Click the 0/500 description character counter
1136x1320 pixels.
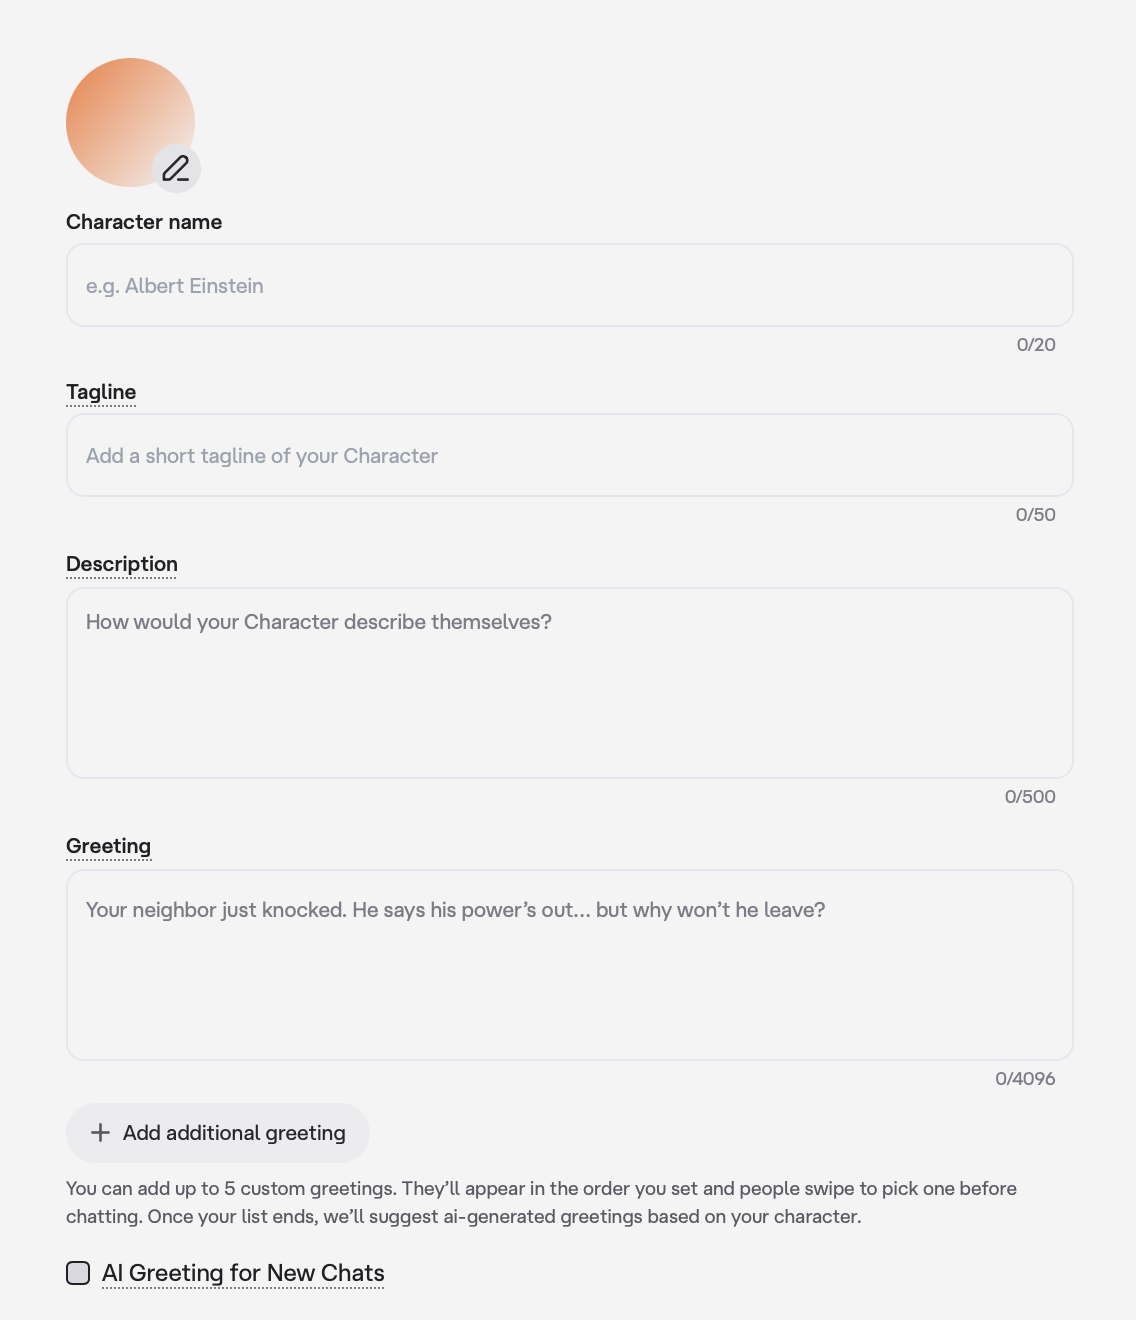pyautogui.click(x=1030, y=797)
